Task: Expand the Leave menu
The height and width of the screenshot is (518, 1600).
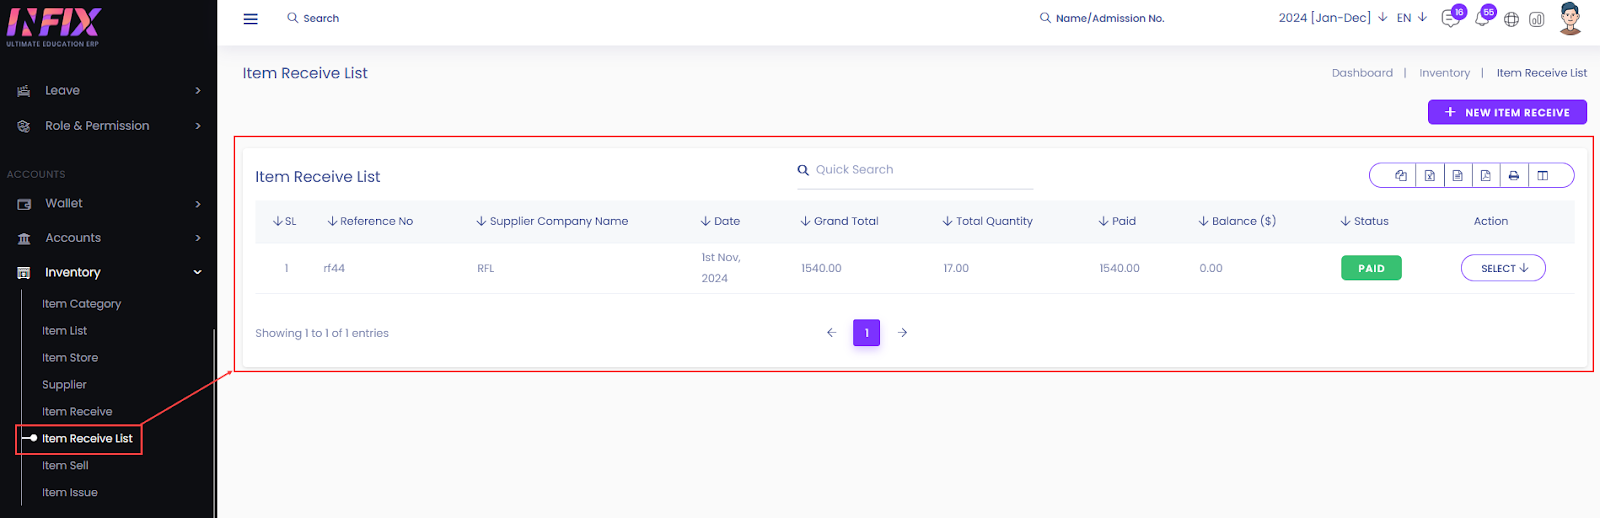Action: pyautogui.click(x=108, y=90)
